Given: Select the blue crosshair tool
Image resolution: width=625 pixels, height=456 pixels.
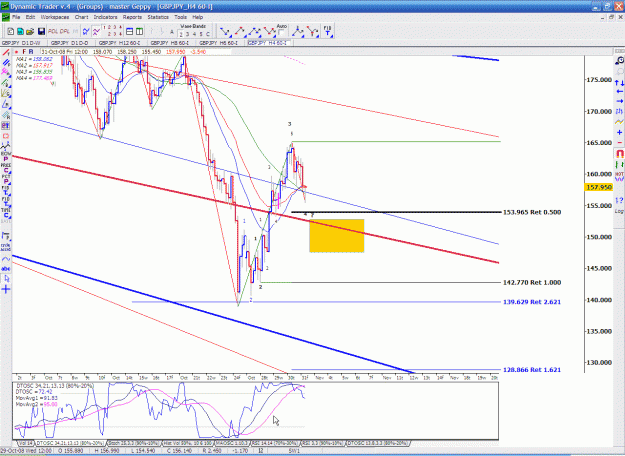Looking at the screenshot, I should coord(6,289).
